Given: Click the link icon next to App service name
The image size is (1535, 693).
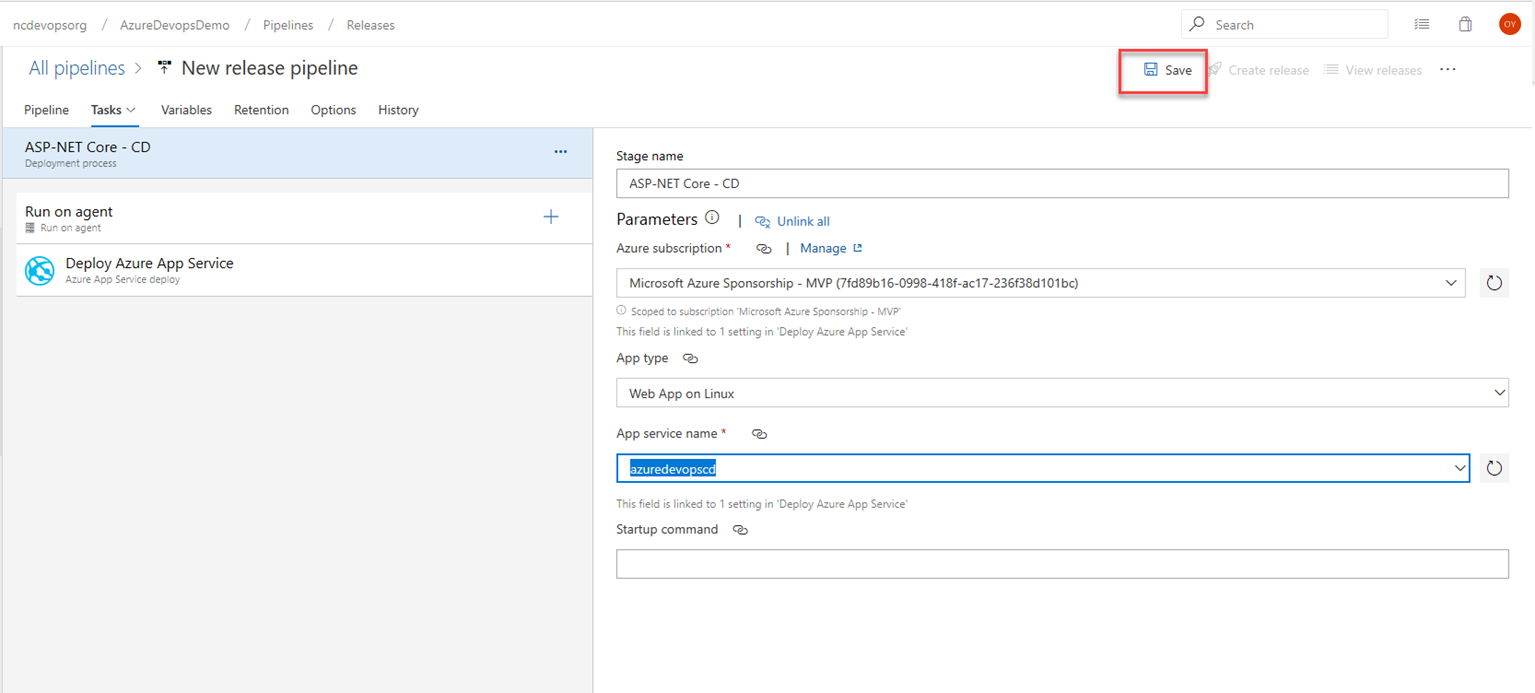Looking at the screenshot, I should (759, 434).
